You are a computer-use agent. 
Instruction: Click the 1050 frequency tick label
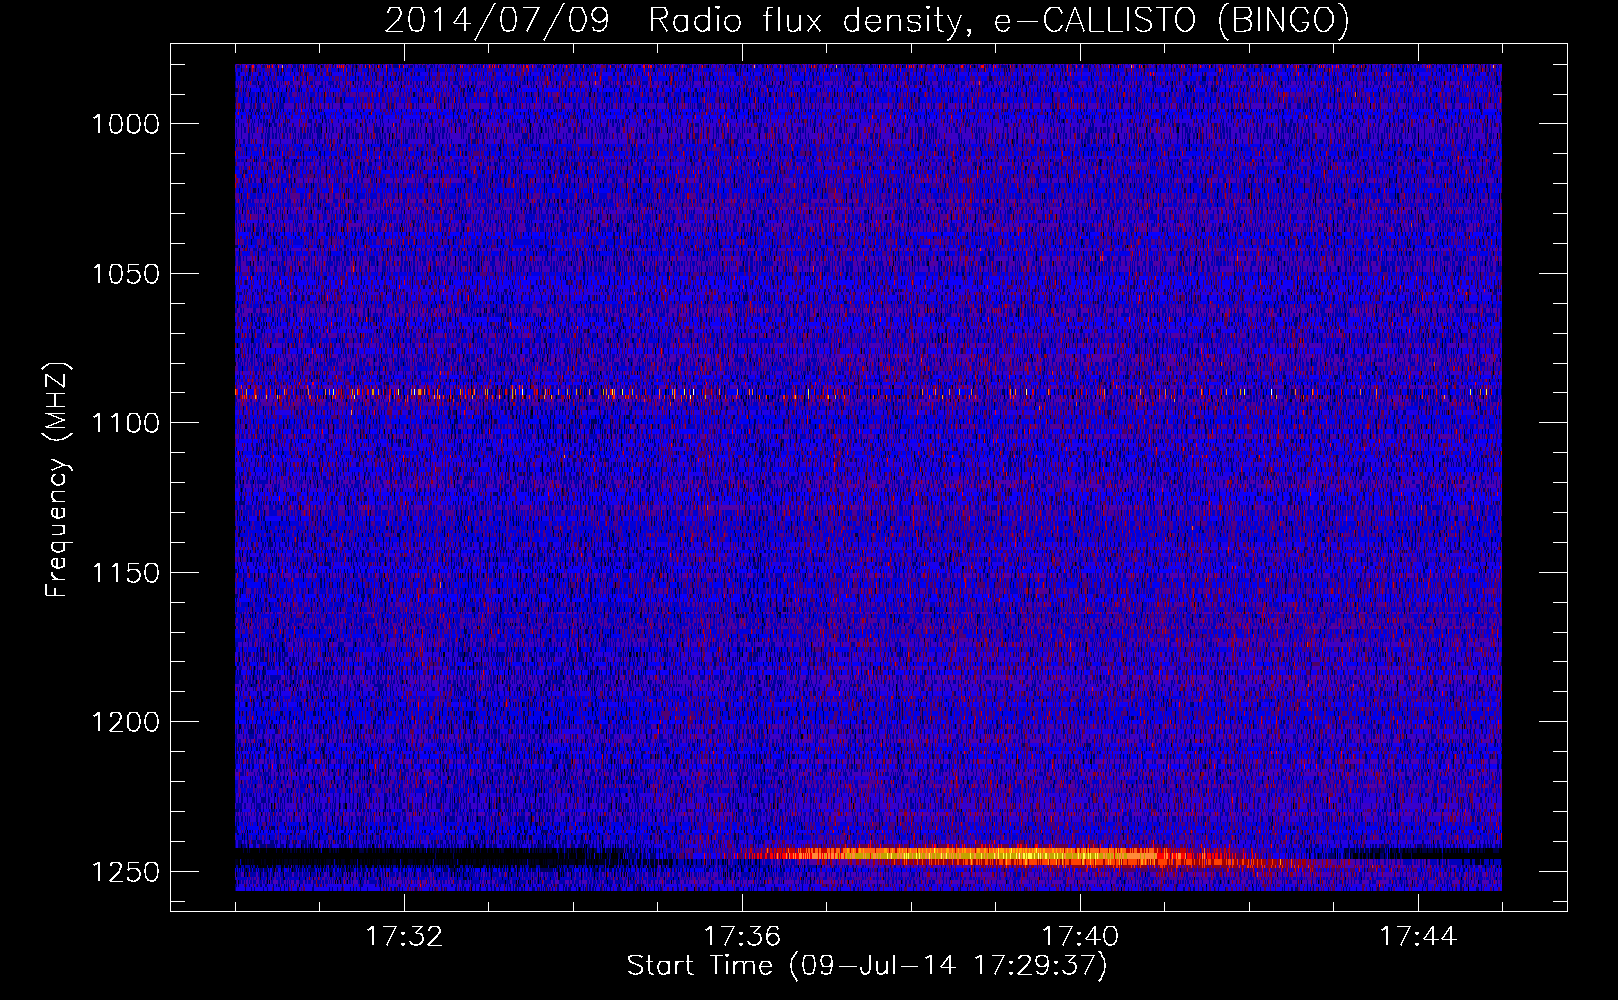[x=125, y=274]
